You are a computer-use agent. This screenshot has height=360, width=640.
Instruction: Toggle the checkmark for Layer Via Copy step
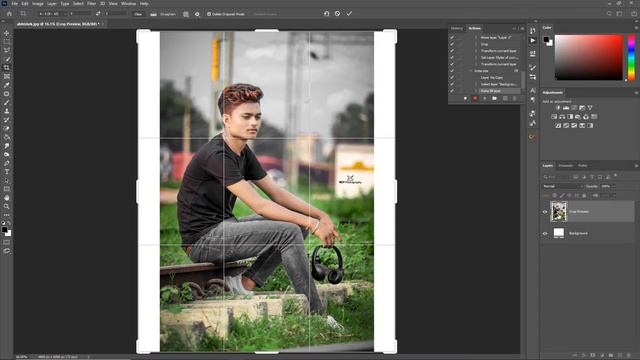[x=452, y=78]
